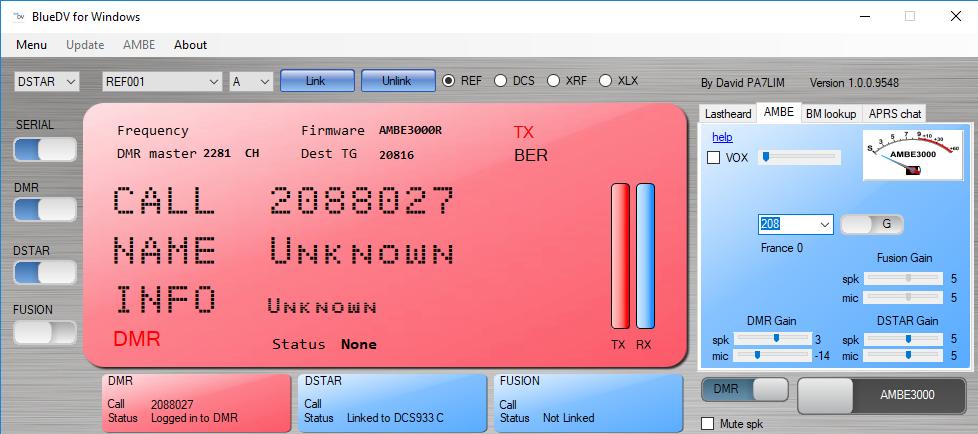Click the red TX level bar
This screenshot has height=434, width=978.
pos(621,256)
